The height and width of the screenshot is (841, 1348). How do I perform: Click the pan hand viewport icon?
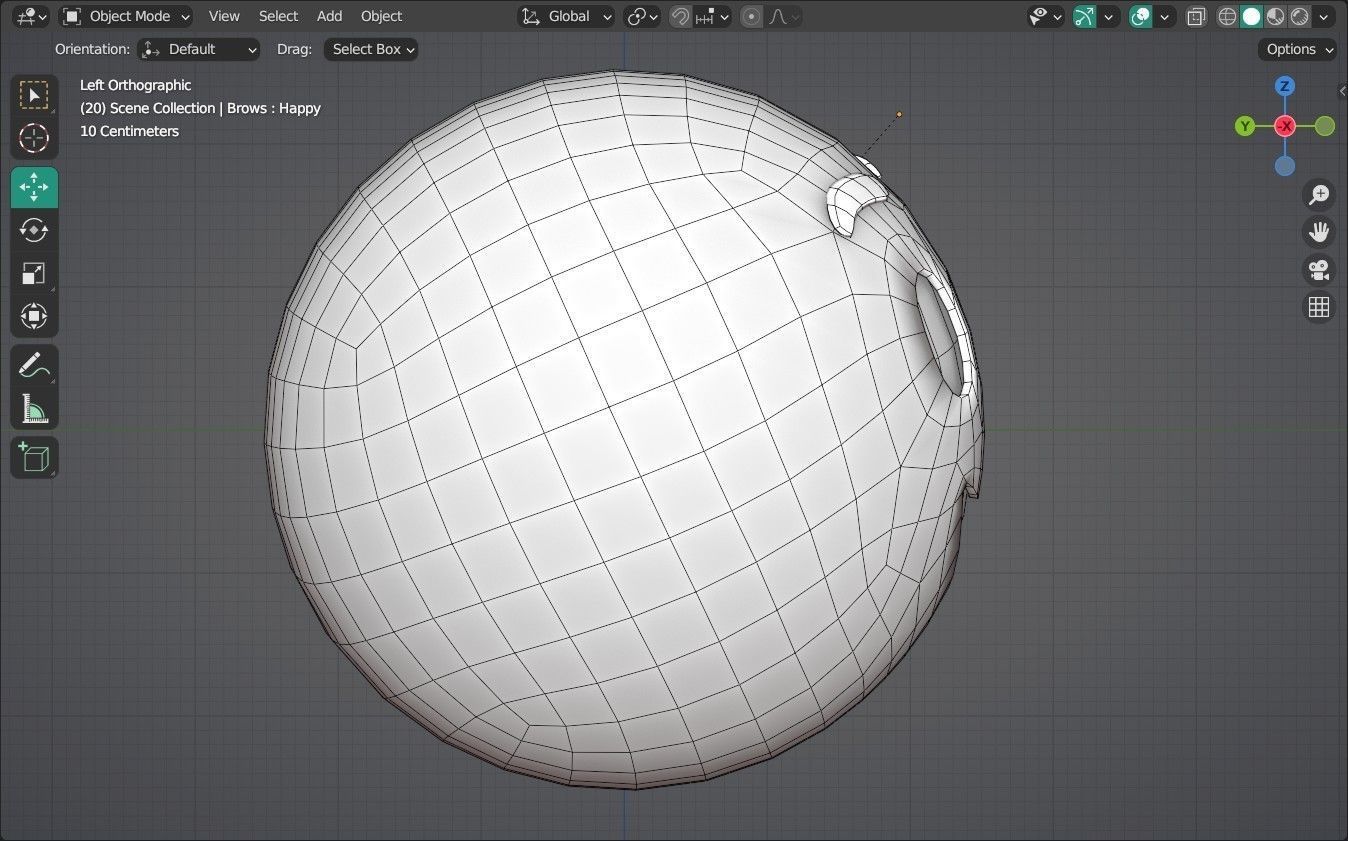(1319, 232)
